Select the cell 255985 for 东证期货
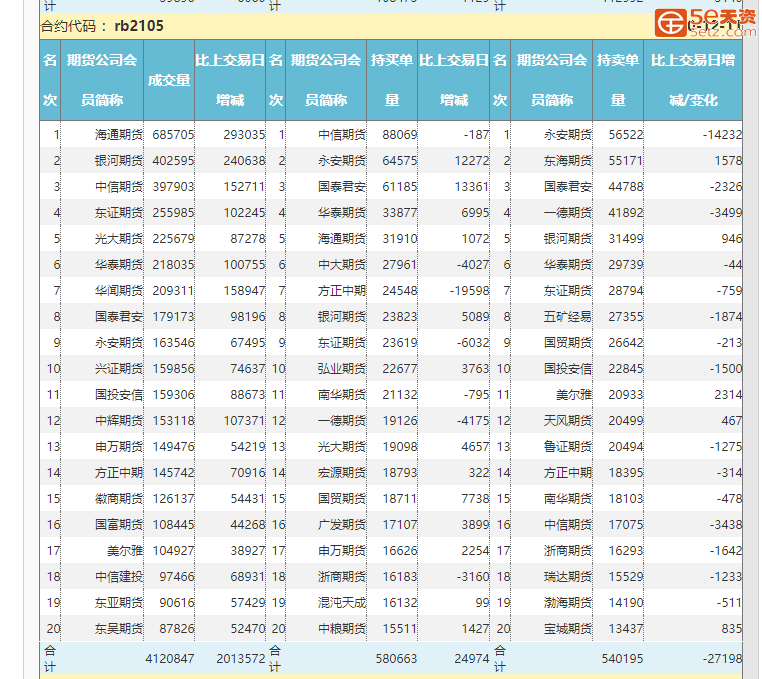 pos(173,213)
